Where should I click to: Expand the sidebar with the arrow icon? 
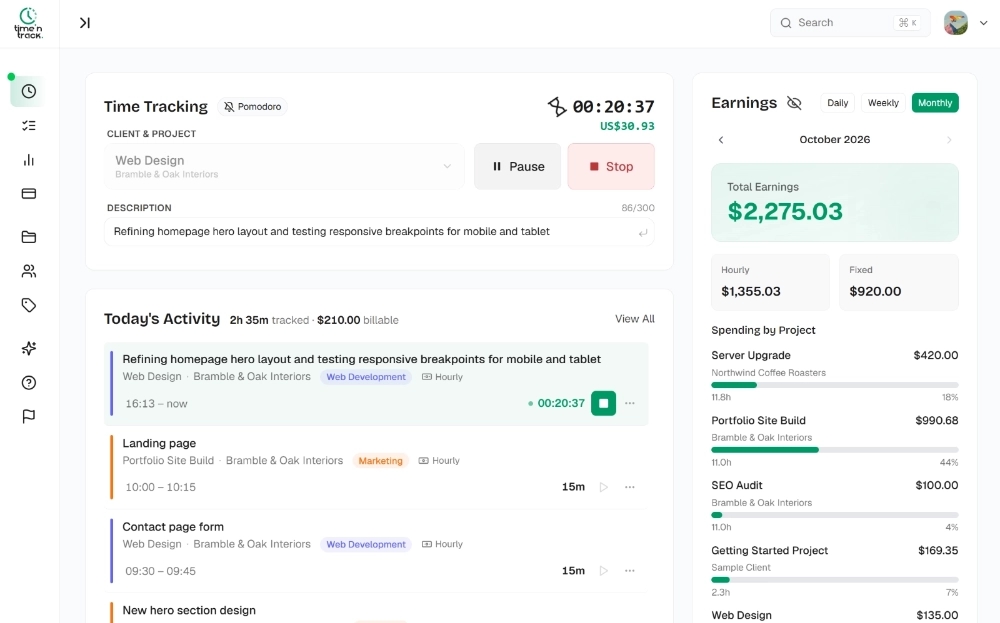85,23
